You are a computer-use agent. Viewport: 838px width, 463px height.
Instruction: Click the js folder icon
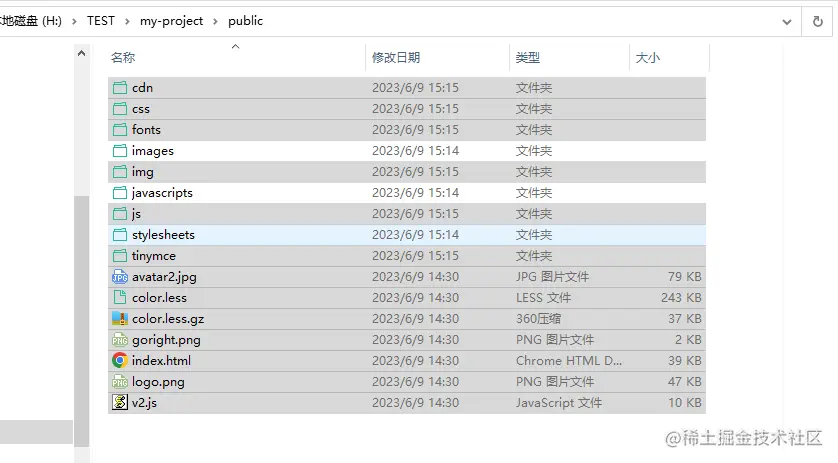click(120, 214)
